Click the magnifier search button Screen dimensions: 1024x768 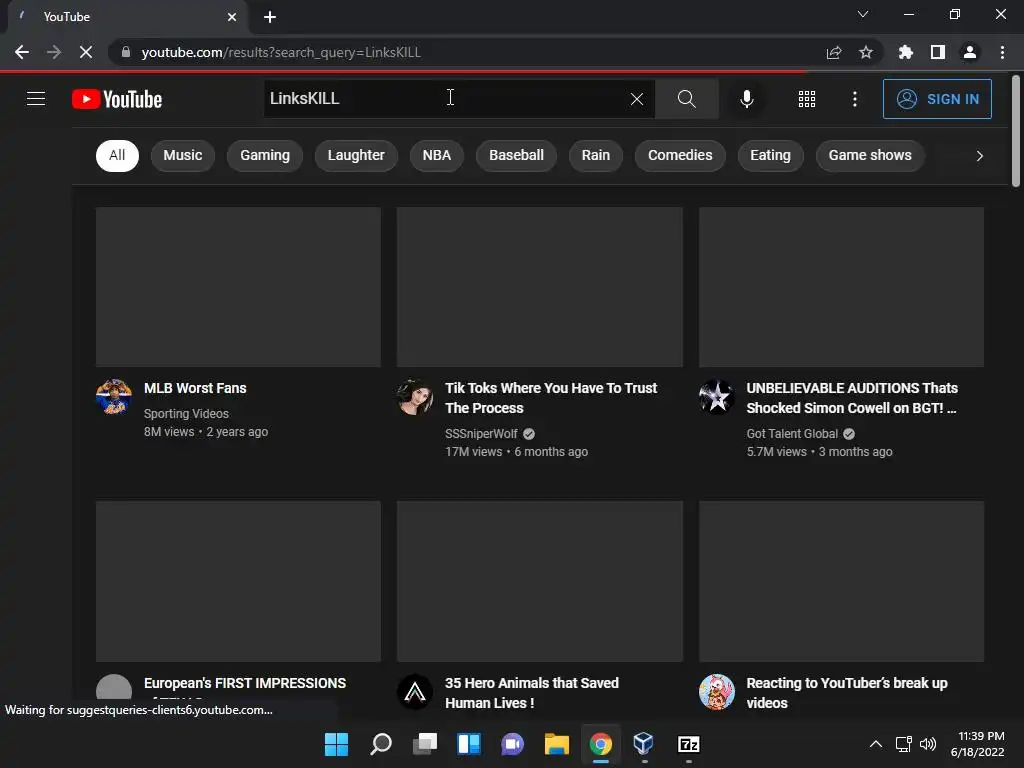(686, 99)
